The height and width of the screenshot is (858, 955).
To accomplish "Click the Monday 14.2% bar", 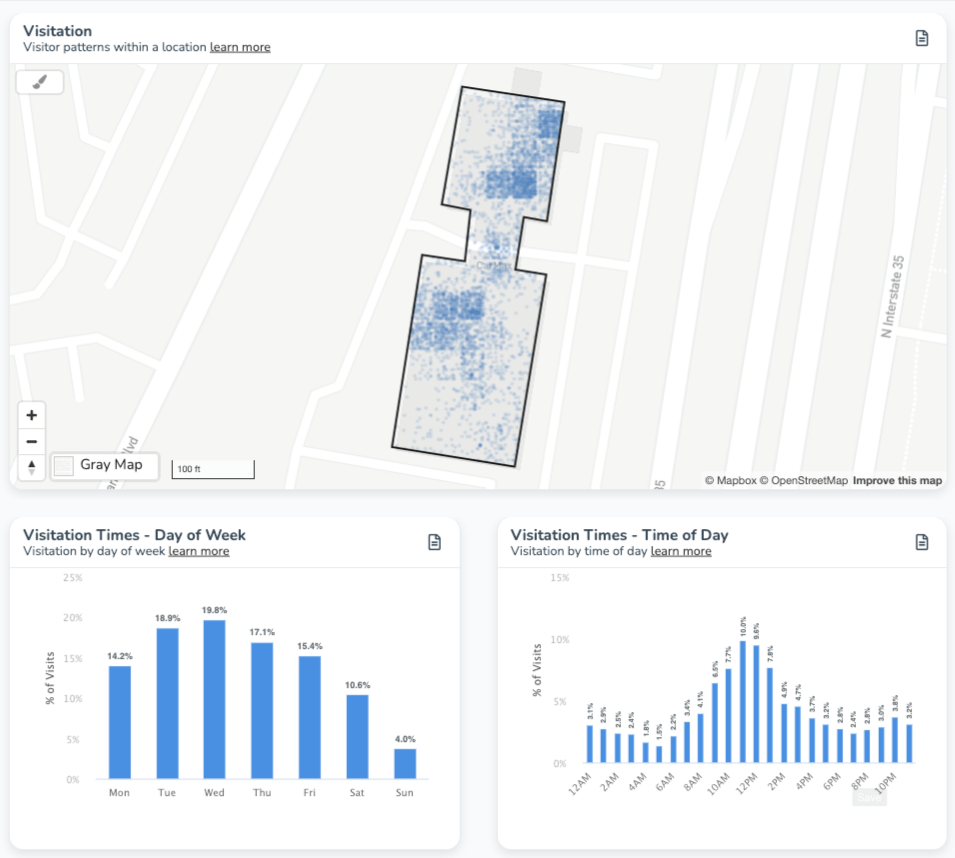I will pos(119,722).
